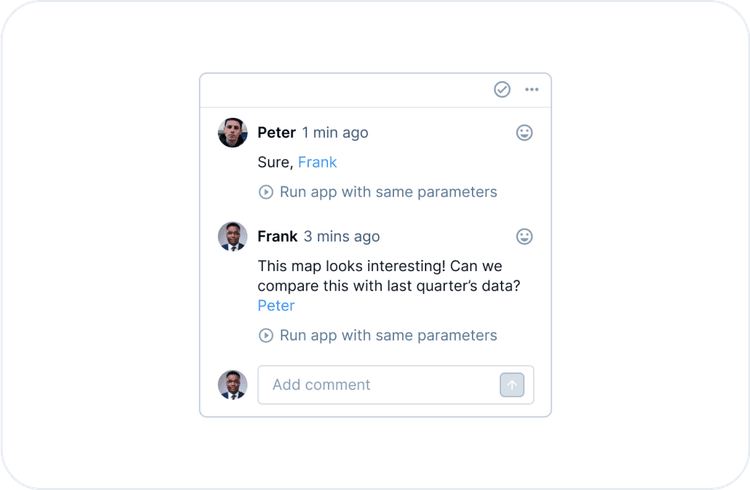Viewport: 750px width, 490px height.
Task: Click the "1 min ago" timestamp
Action: pyautogui.click(x=335, y=132)
